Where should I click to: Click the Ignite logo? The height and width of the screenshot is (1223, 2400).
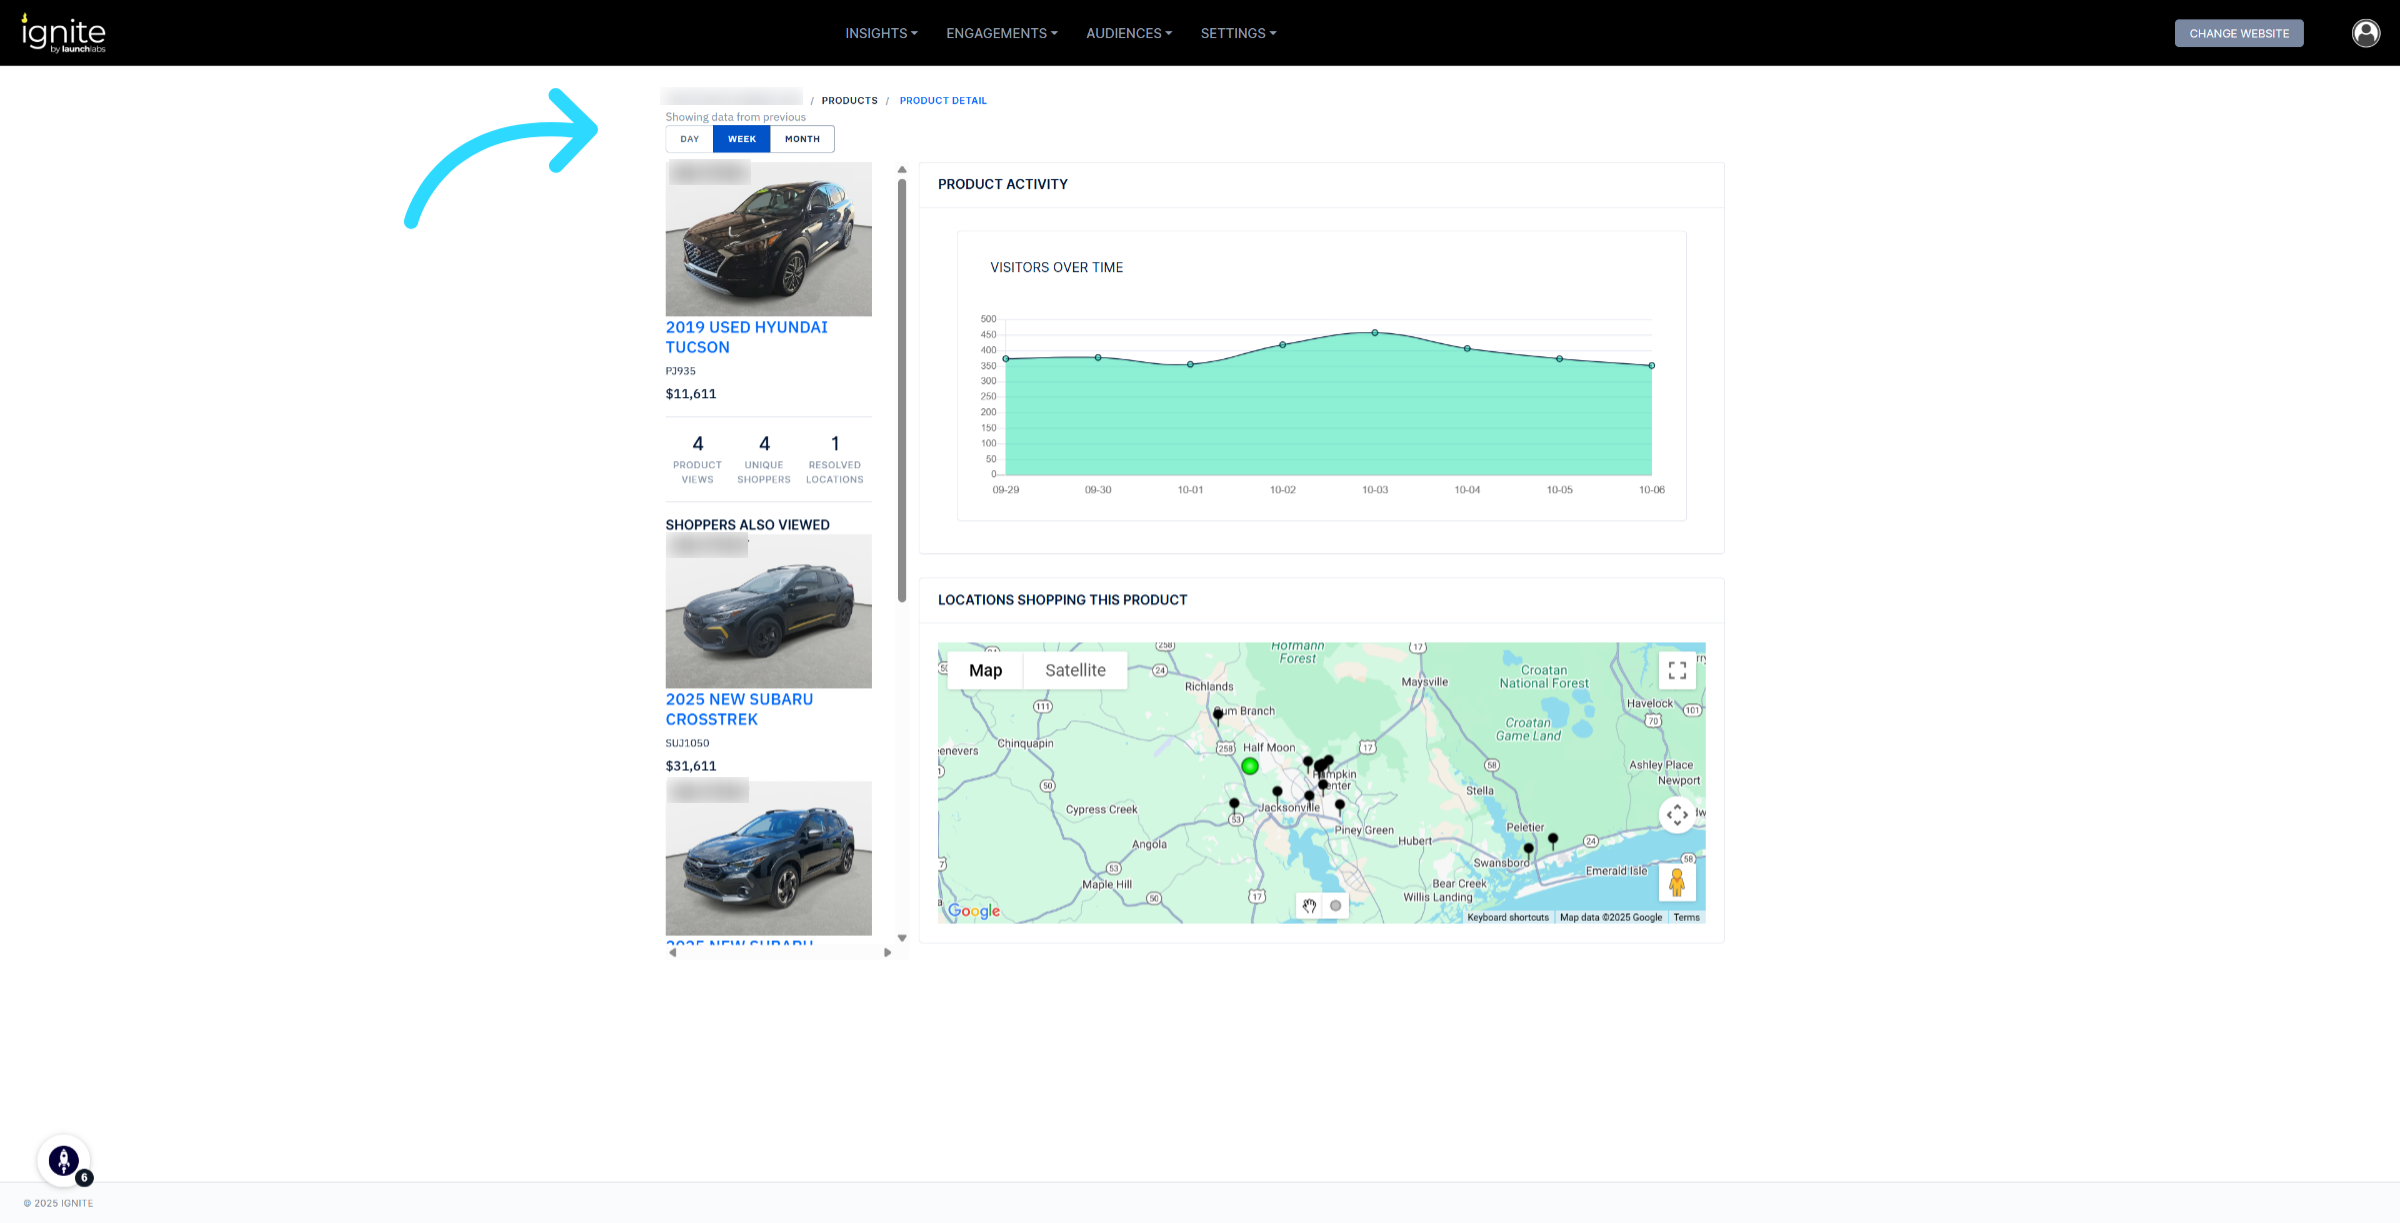click(x=64, y=33)
